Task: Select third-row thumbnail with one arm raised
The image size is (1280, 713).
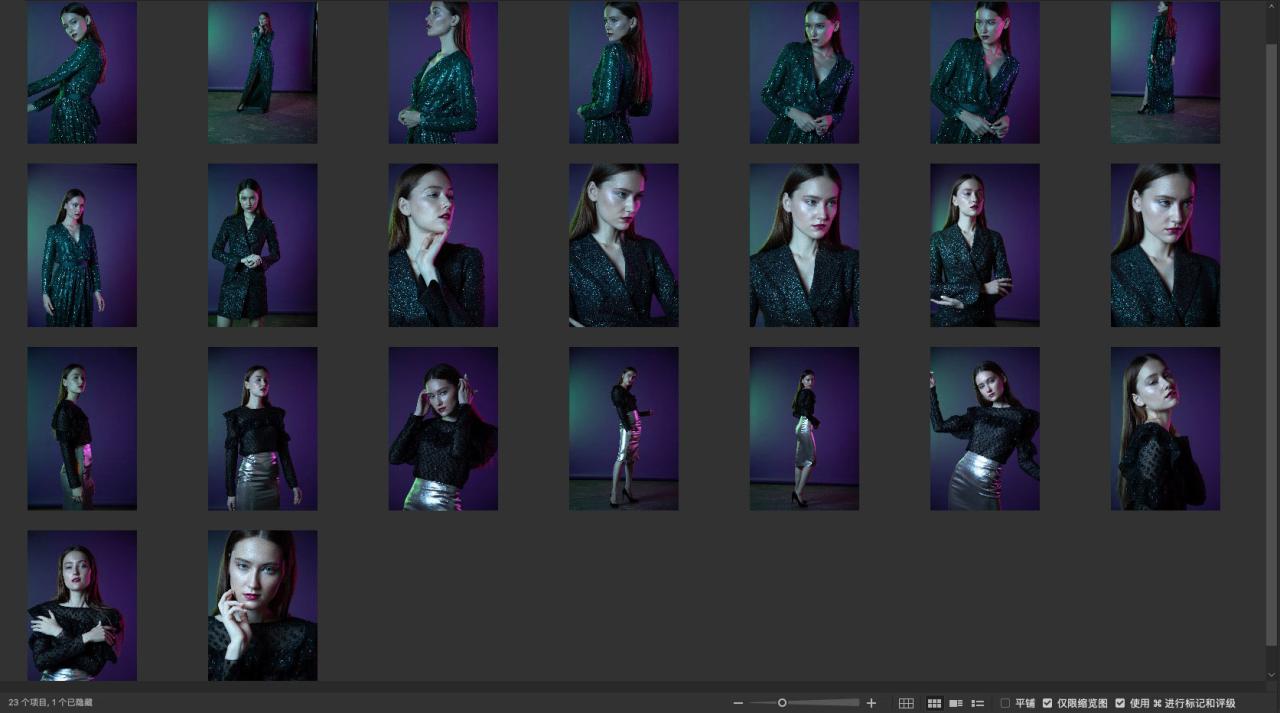Action: (984, 428)
